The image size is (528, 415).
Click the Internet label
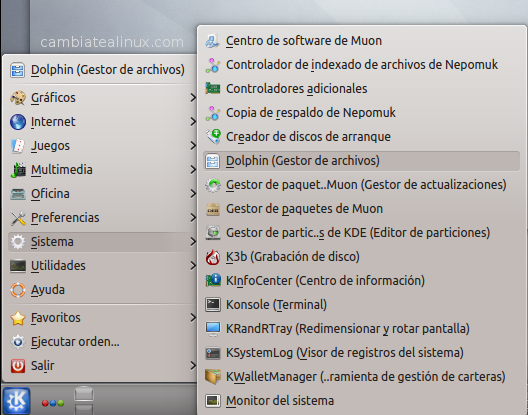[x=53, y=122]
